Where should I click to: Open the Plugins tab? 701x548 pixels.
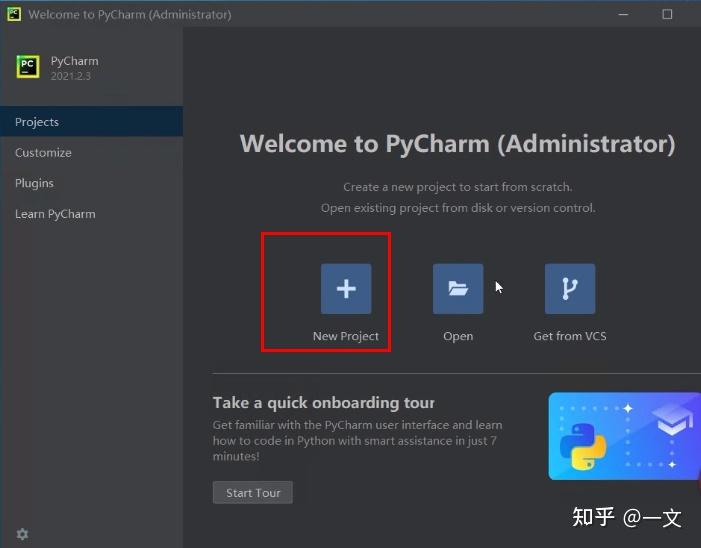(x=91, y=183)
